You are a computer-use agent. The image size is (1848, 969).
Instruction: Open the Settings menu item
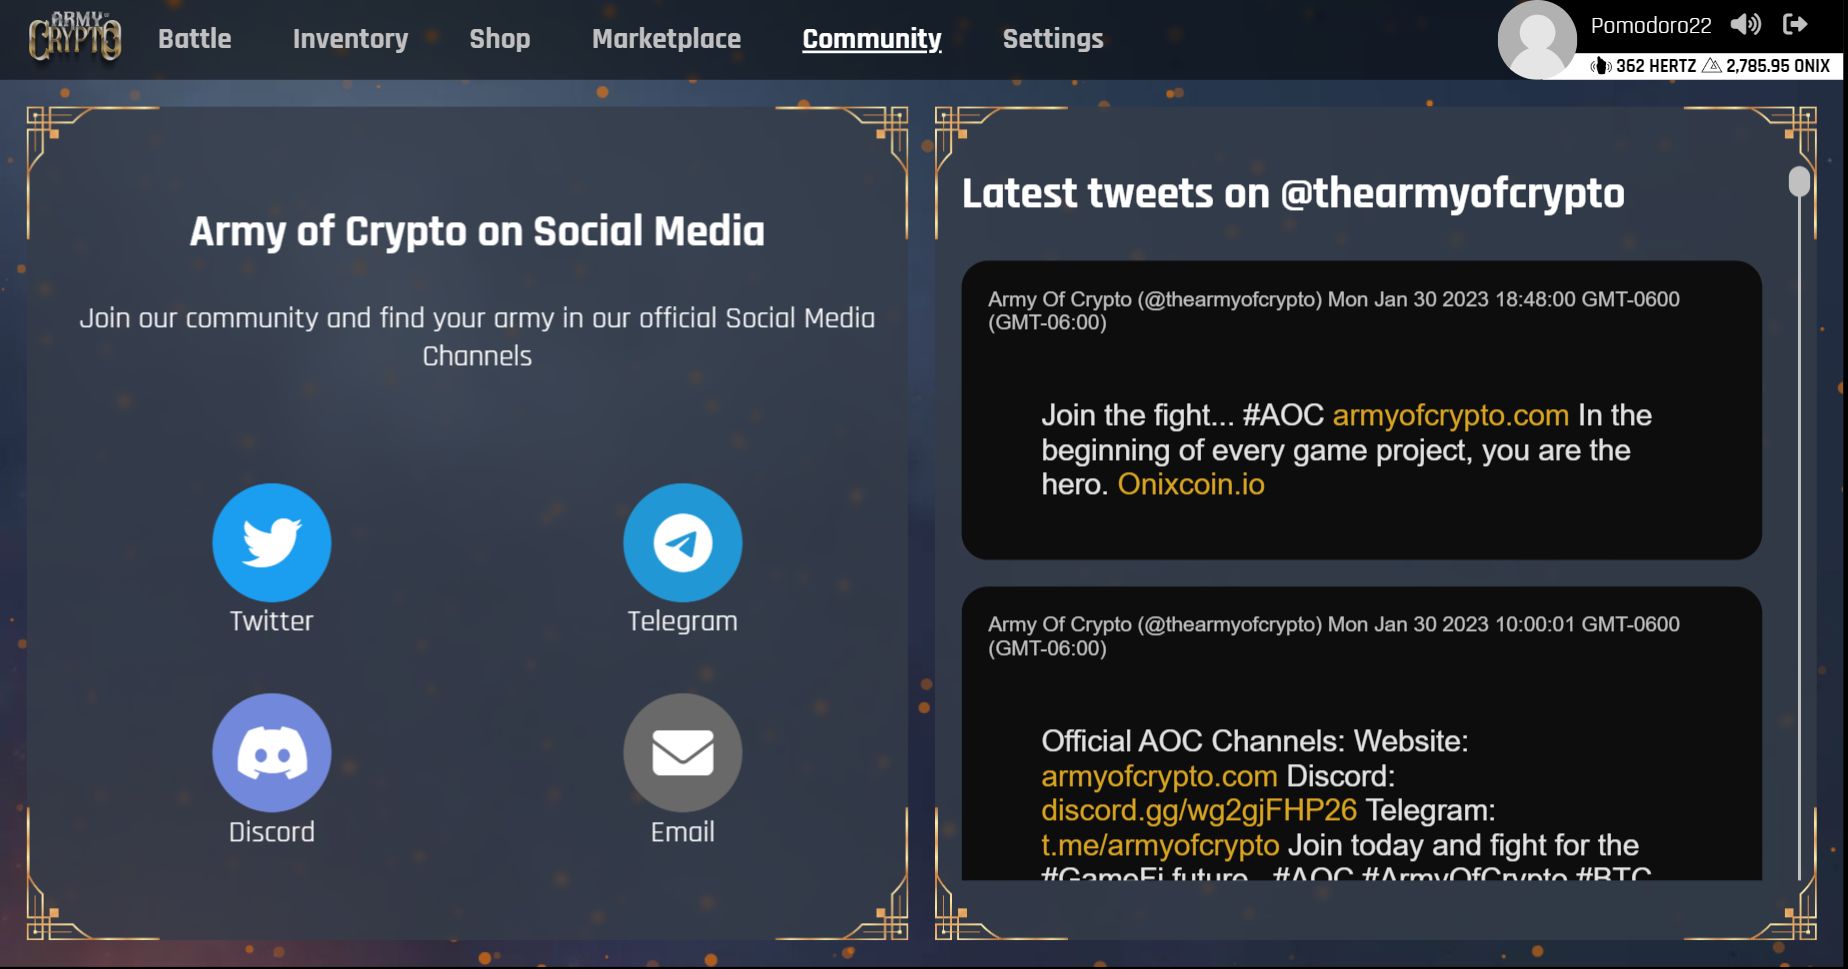coord(1053,39)
